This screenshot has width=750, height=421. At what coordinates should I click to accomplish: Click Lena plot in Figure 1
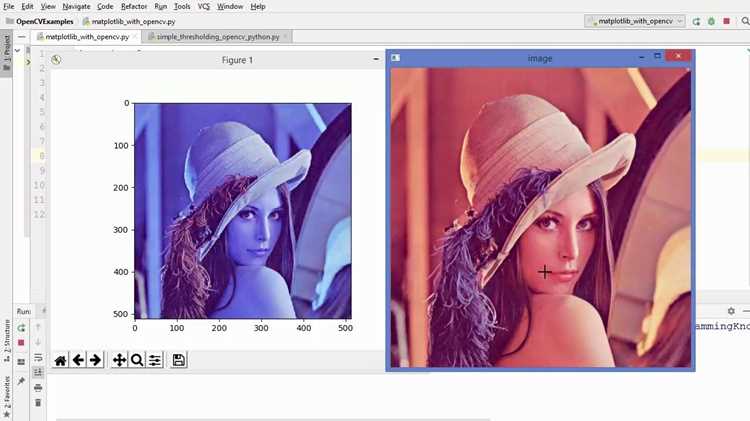click(x=243, y=211)
